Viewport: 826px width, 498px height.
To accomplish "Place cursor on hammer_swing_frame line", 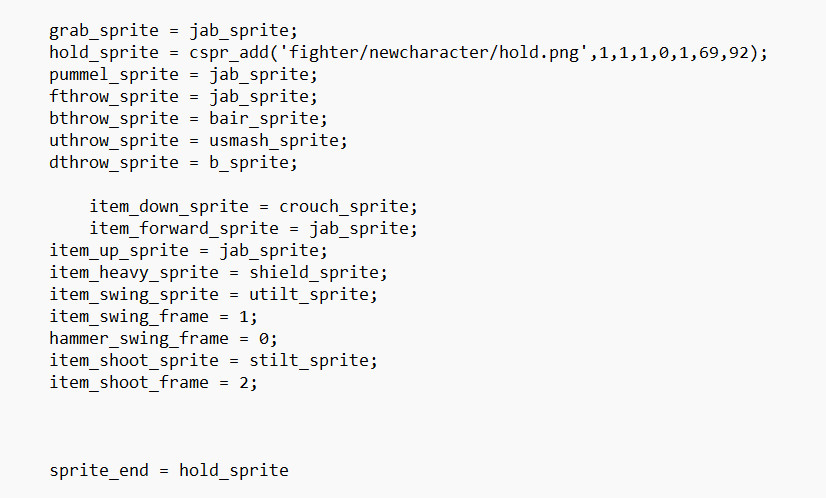I will [163, 339].
